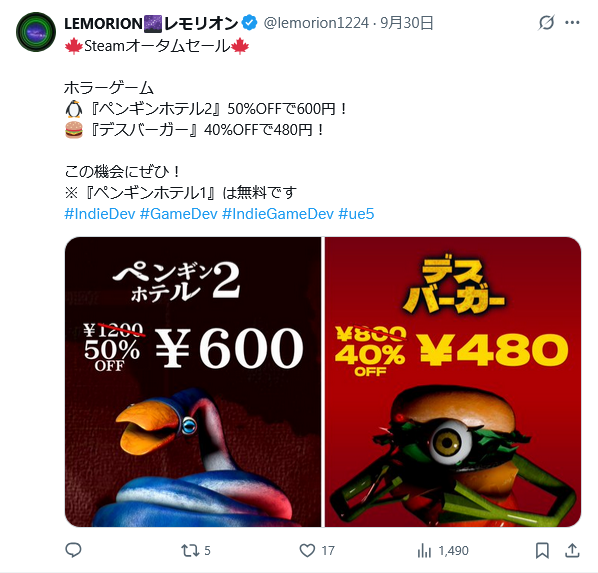The width and height of the screenshot is (598, 573).
Task: Bookmark this post
Action: (x=542, y=550)
